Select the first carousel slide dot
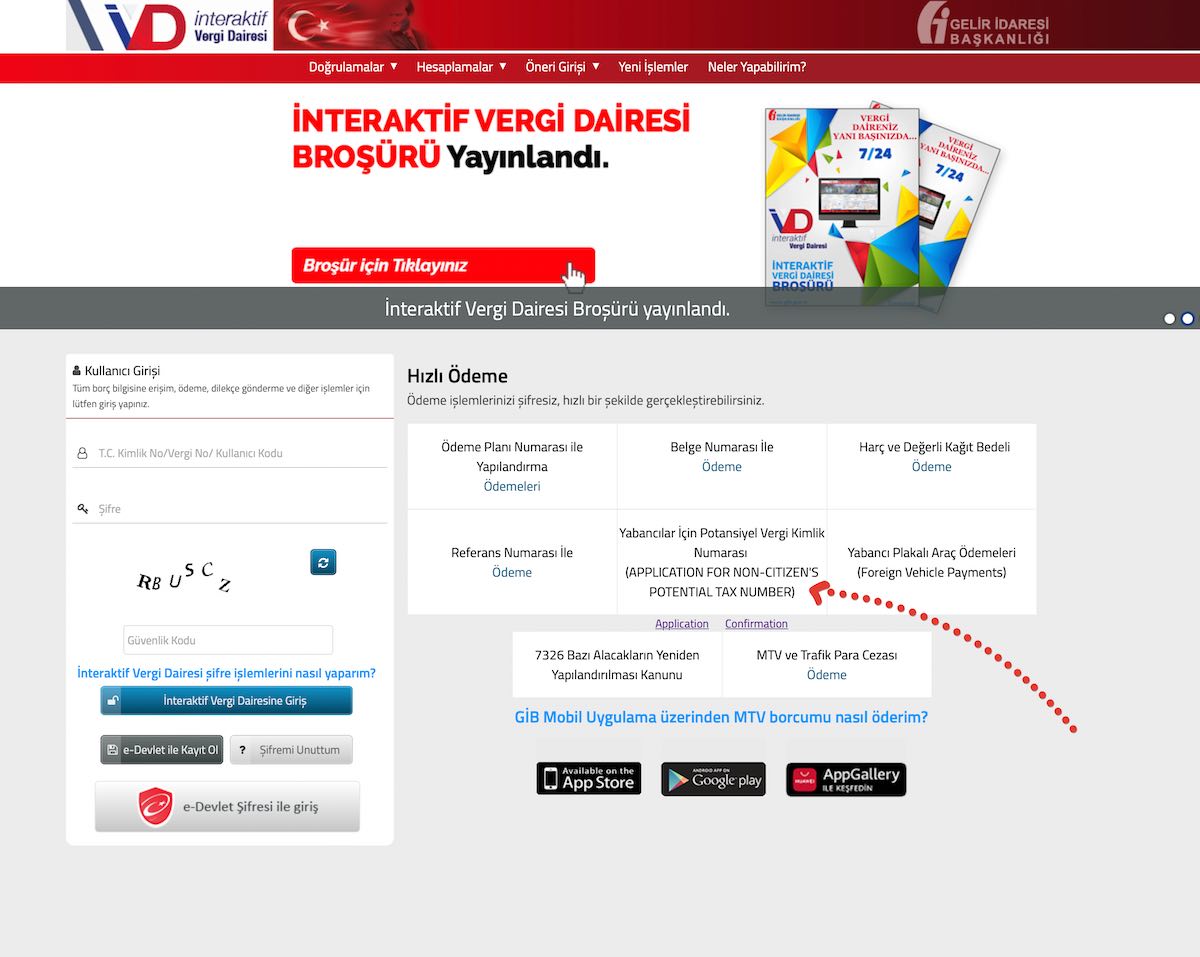The image size is (1200, 957). pos(1170,319)
